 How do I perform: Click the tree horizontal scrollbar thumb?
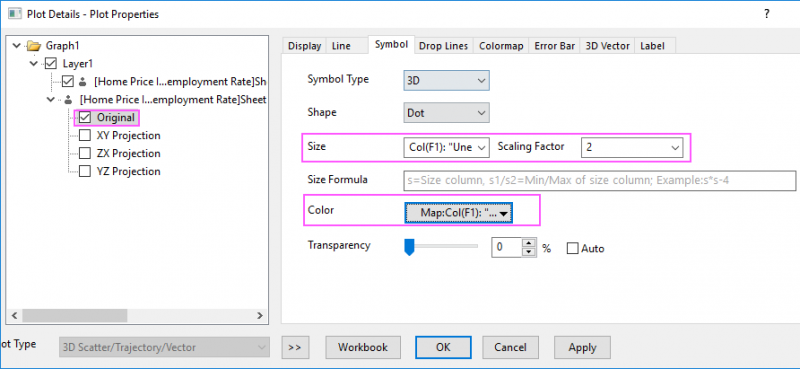click(74, 315)
